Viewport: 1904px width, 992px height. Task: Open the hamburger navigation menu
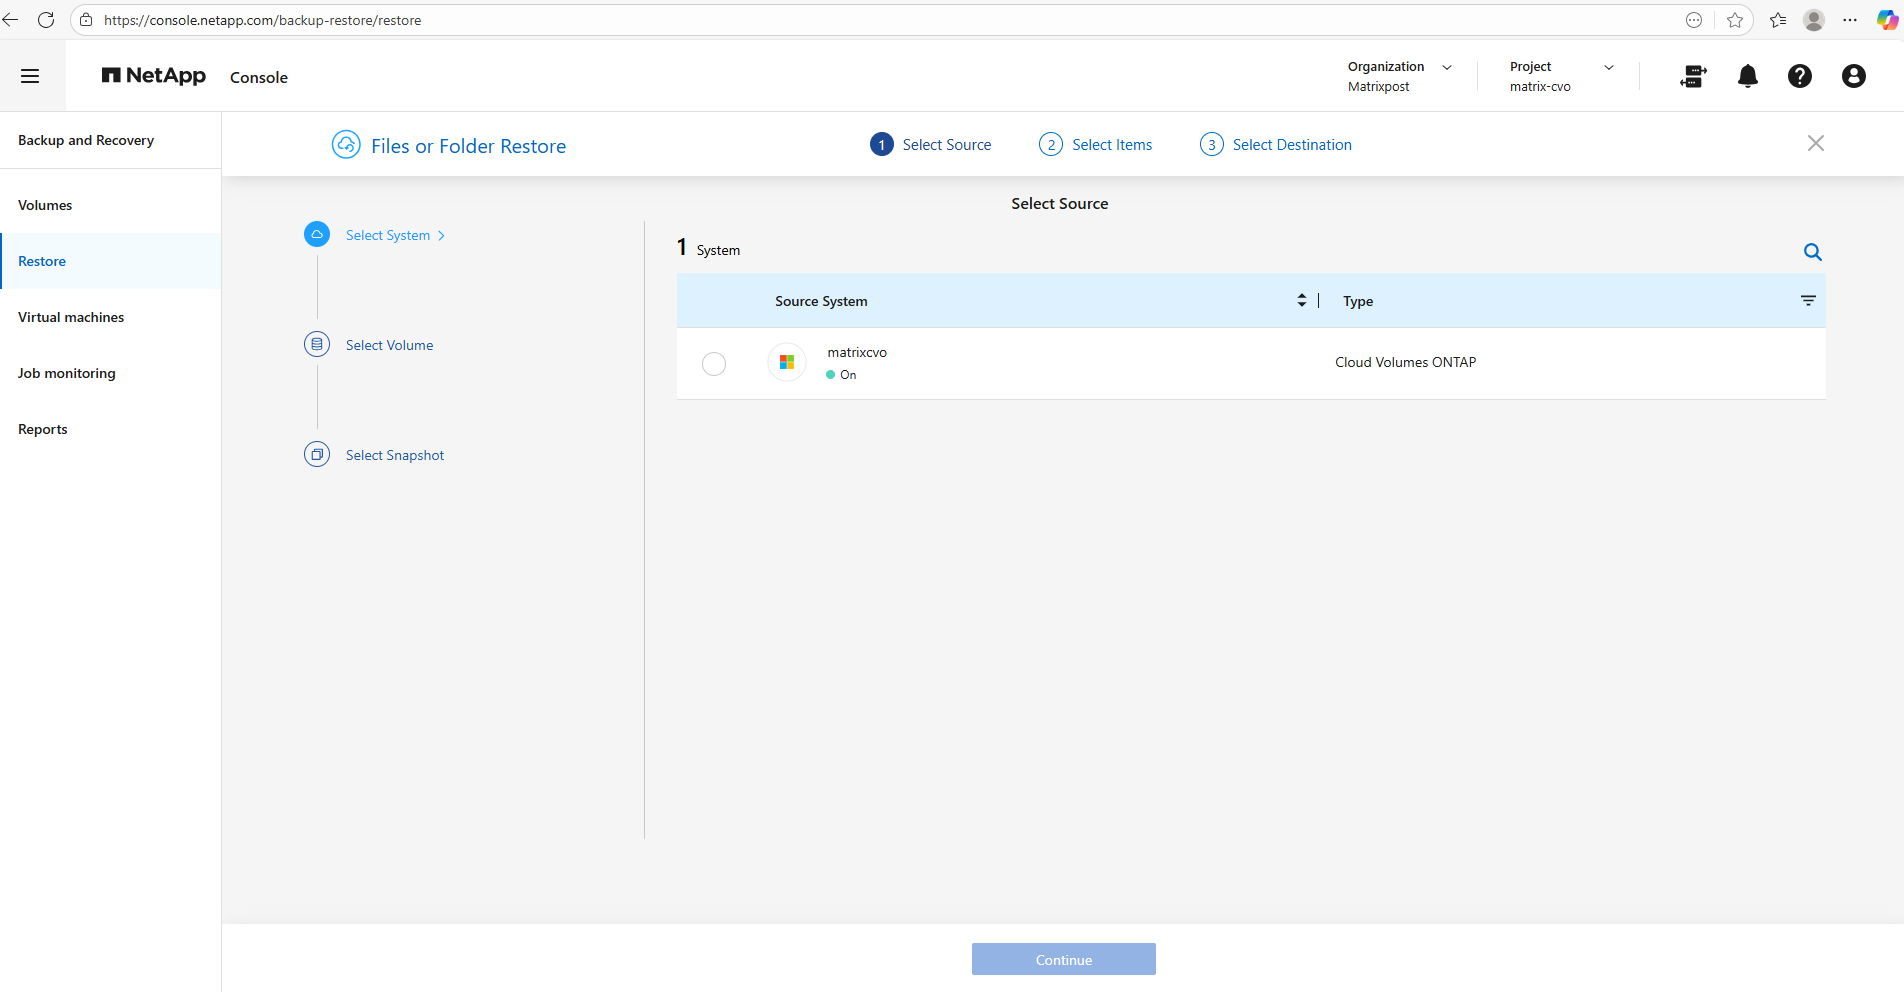pos(30,76)
